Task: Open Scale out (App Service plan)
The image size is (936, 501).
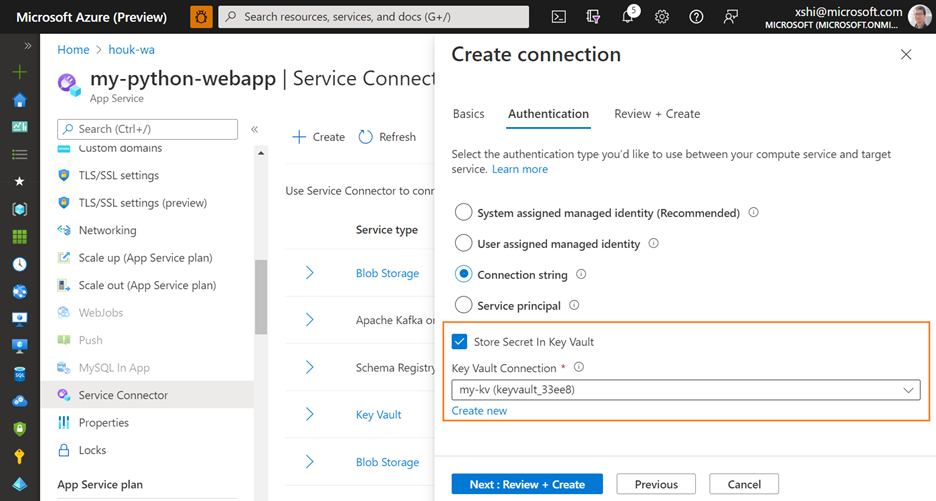Action: 147,285
